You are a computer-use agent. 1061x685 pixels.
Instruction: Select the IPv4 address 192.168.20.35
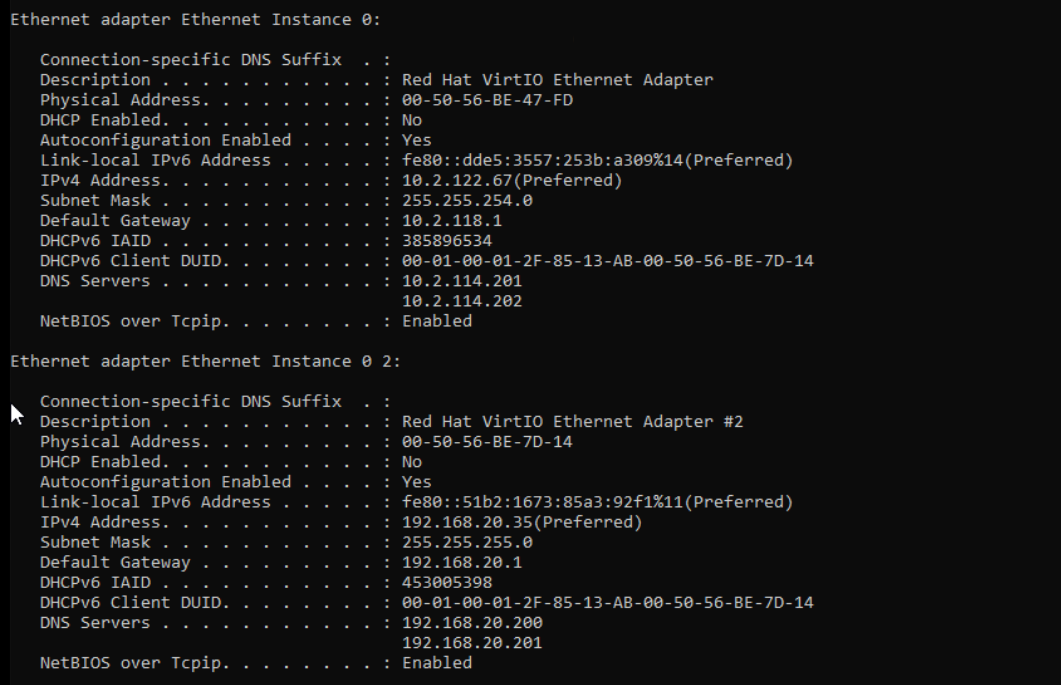(472, 522)
